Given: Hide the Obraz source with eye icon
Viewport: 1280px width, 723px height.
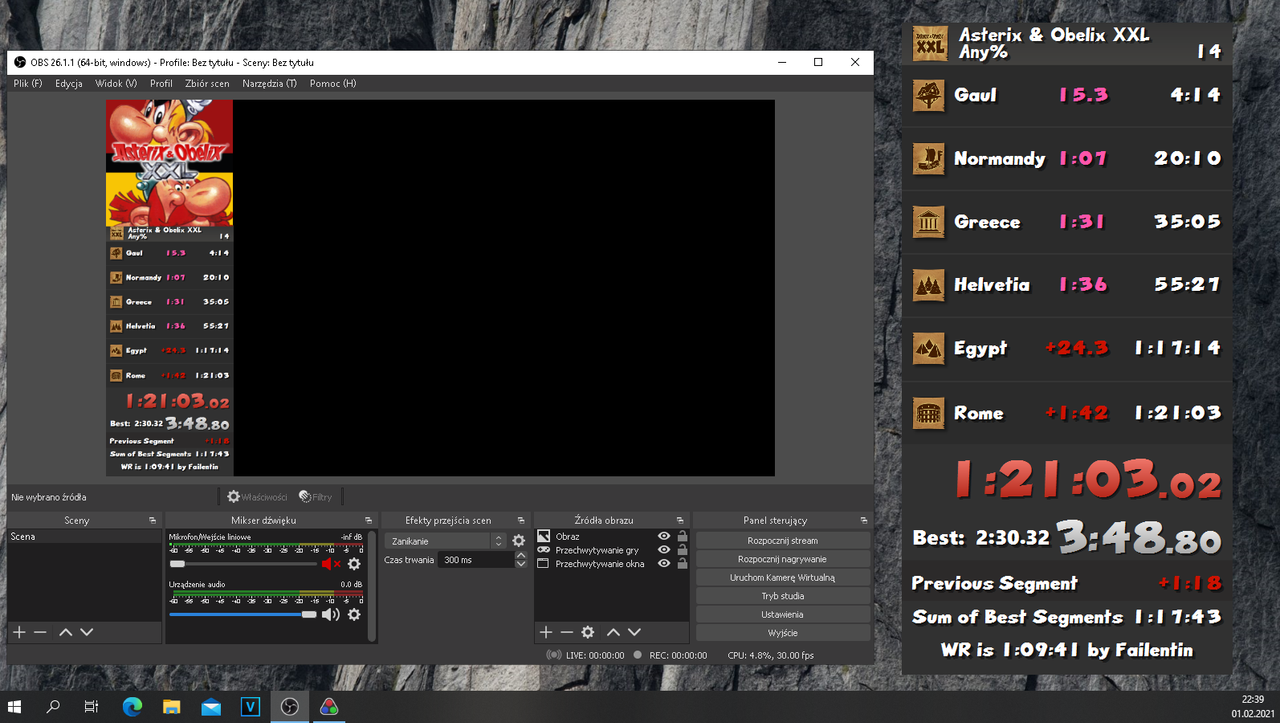Looking at the screenshot, I should 663,537.
